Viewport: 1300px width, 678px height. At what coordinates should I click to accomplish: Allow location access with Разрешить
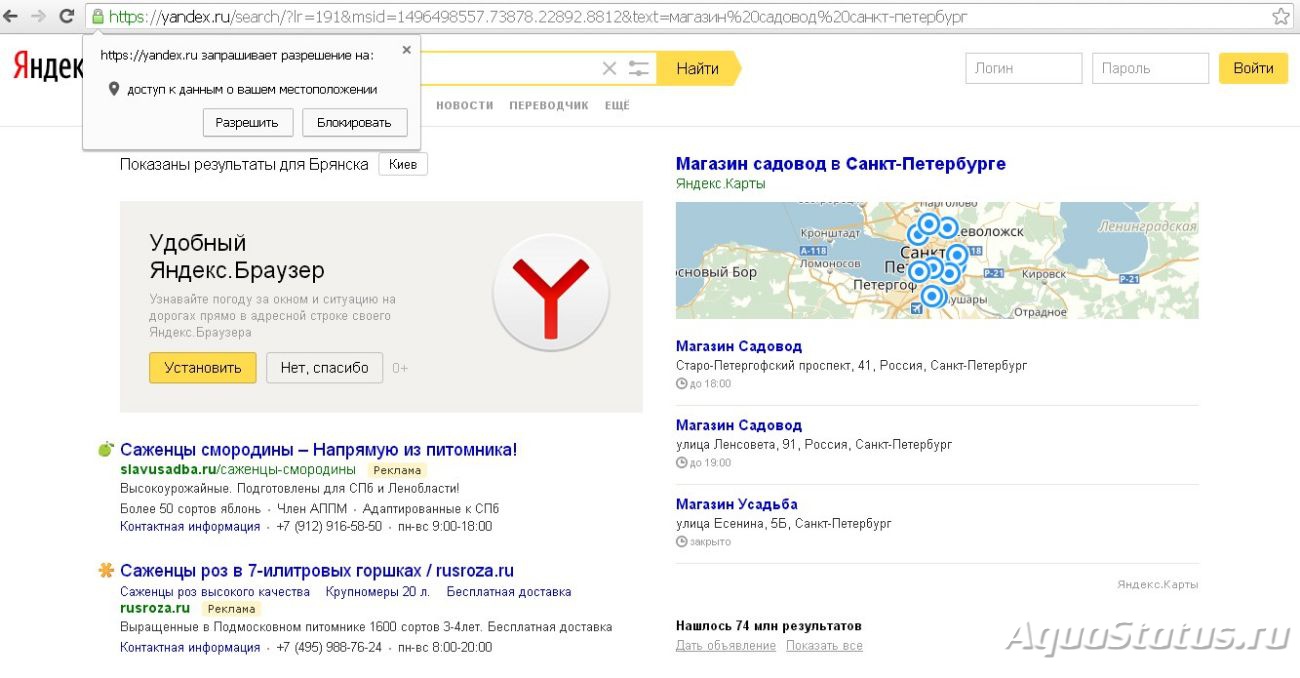click(247, 122)
